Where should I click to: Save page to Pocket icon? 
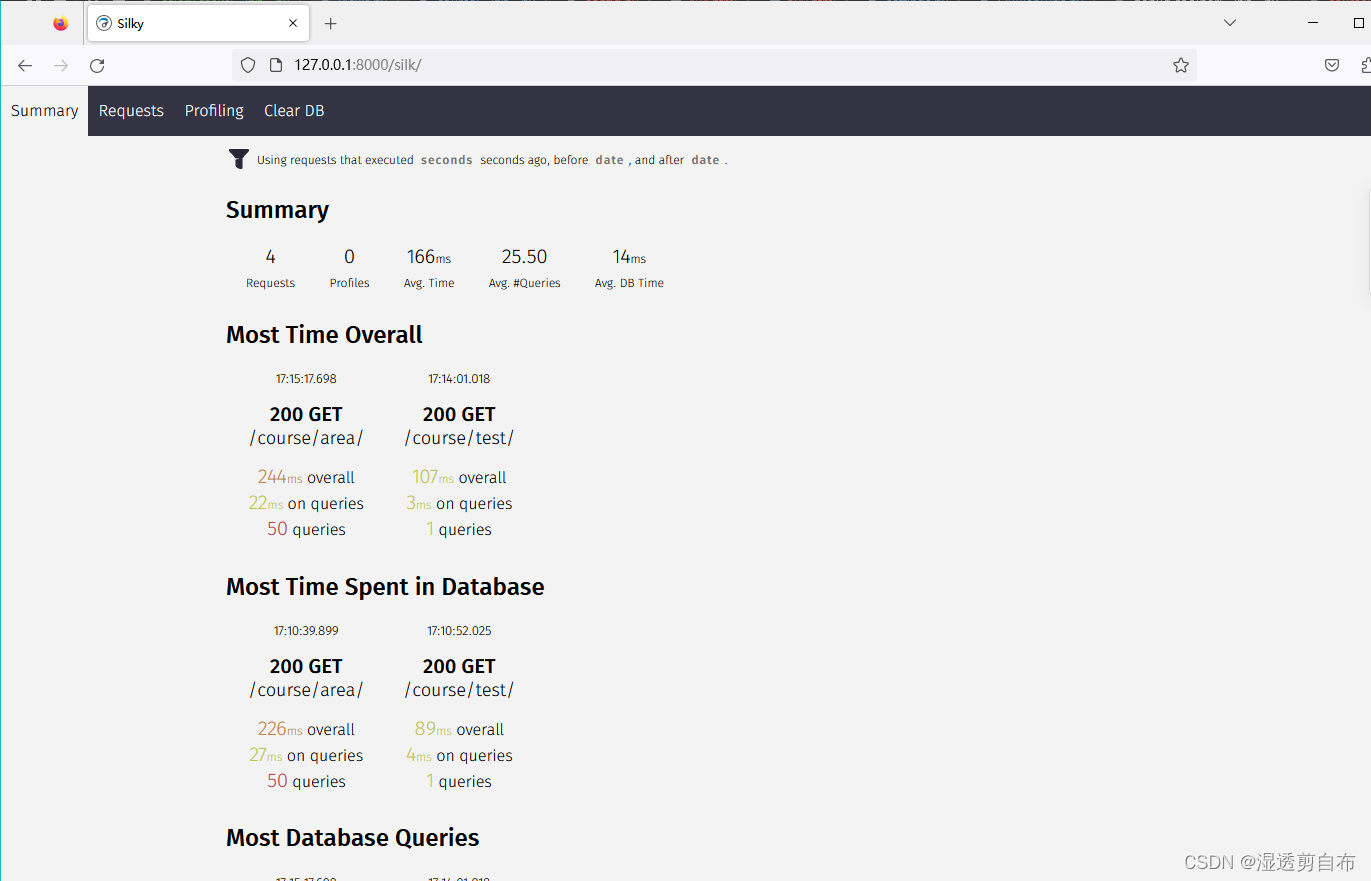pyautogui.click(x=1332, y=65)
